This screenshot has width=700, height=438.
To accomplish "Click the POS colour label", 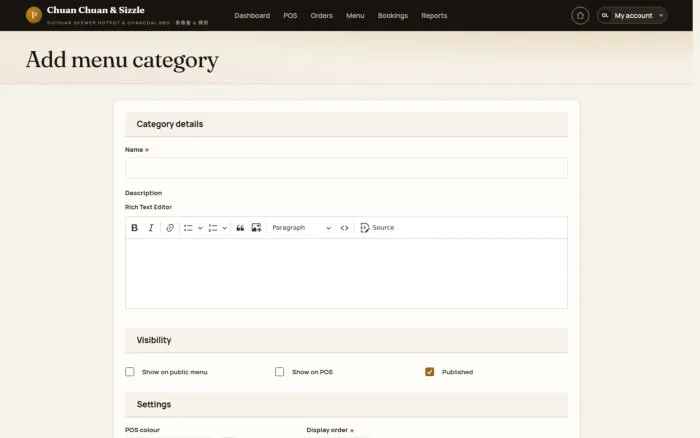I will (142, 430).
